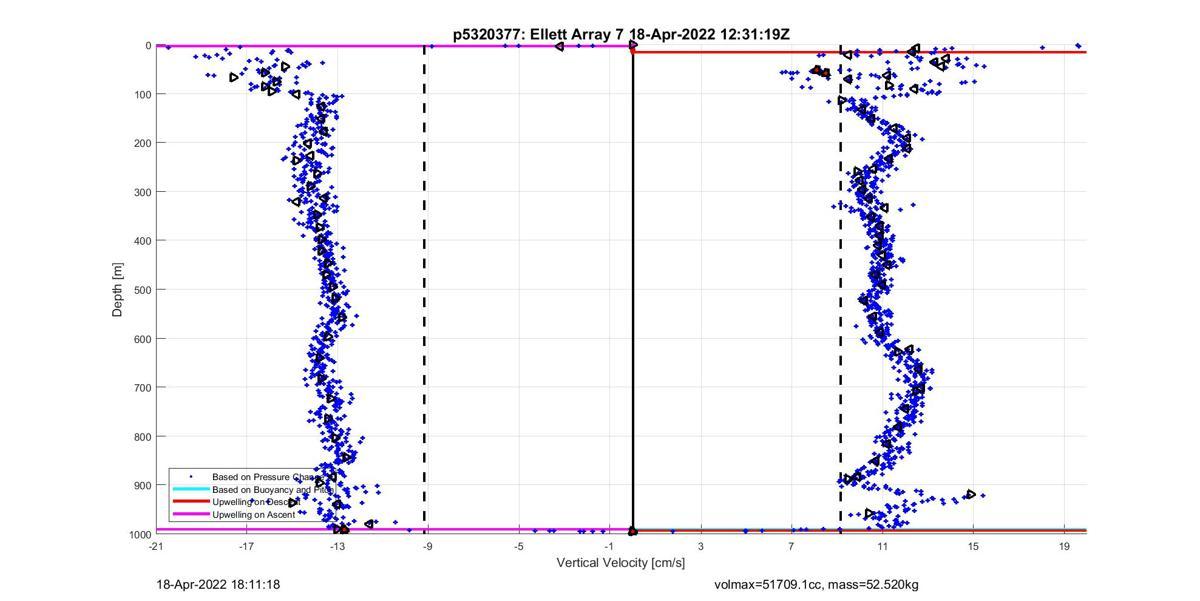Click legend entry 'Based on Buoyancy and Pitch'

[271, 490]
